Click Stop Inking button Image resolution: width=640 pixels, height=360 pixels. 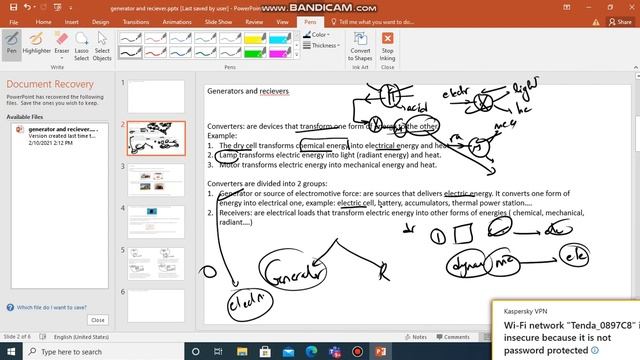point(387,47)
